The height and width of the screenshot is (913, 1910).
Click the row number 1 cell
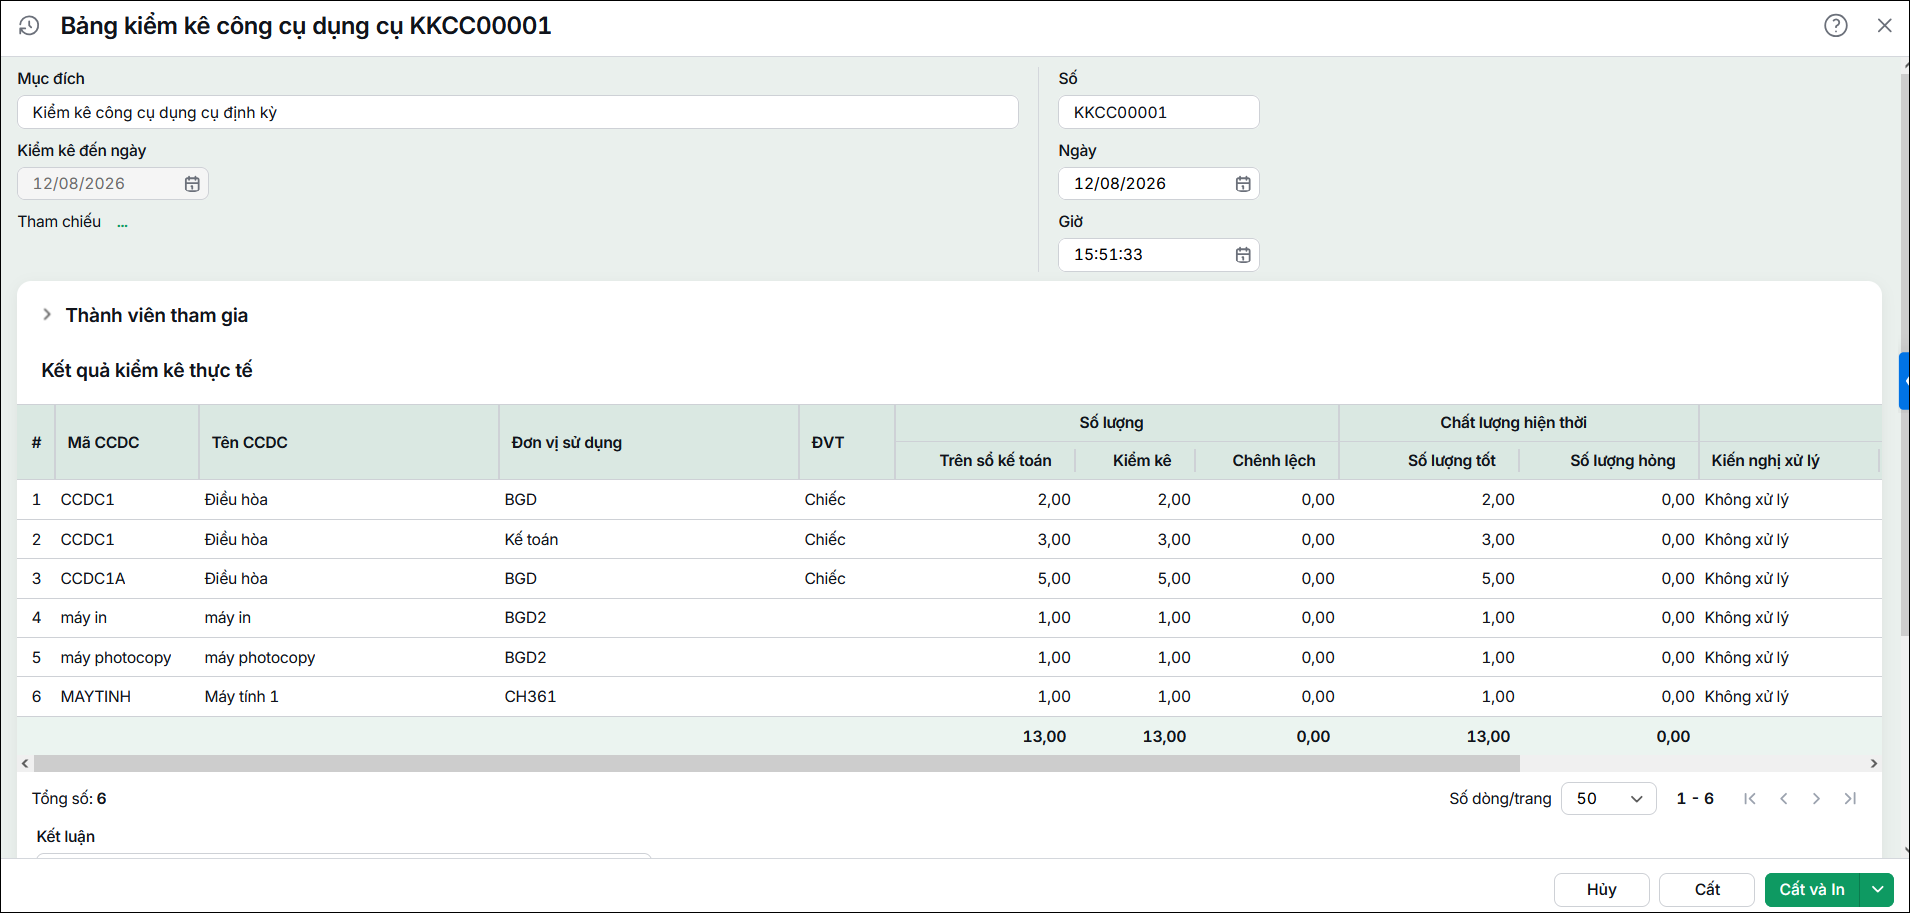[36, 499]
